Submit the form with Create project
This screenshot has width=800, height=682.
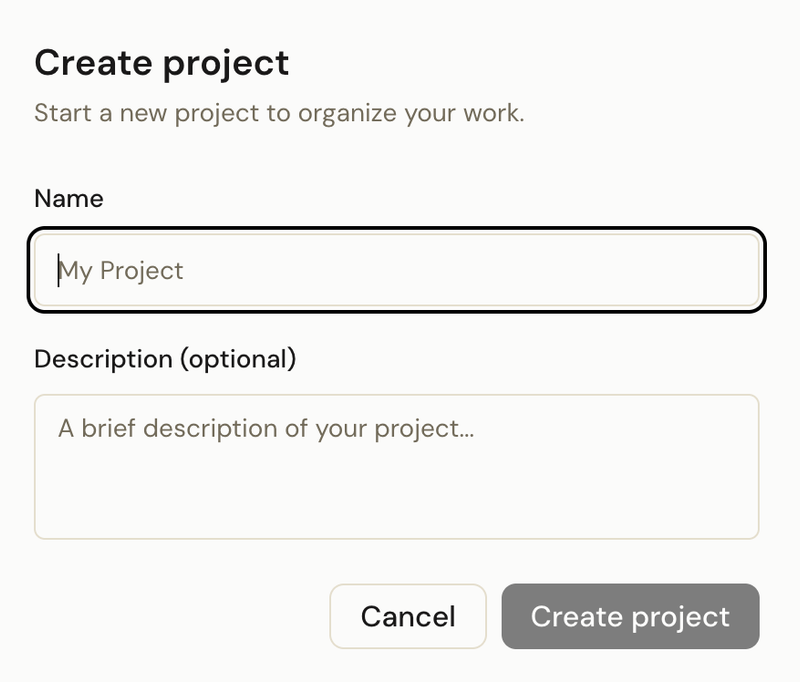click(630, 616)
